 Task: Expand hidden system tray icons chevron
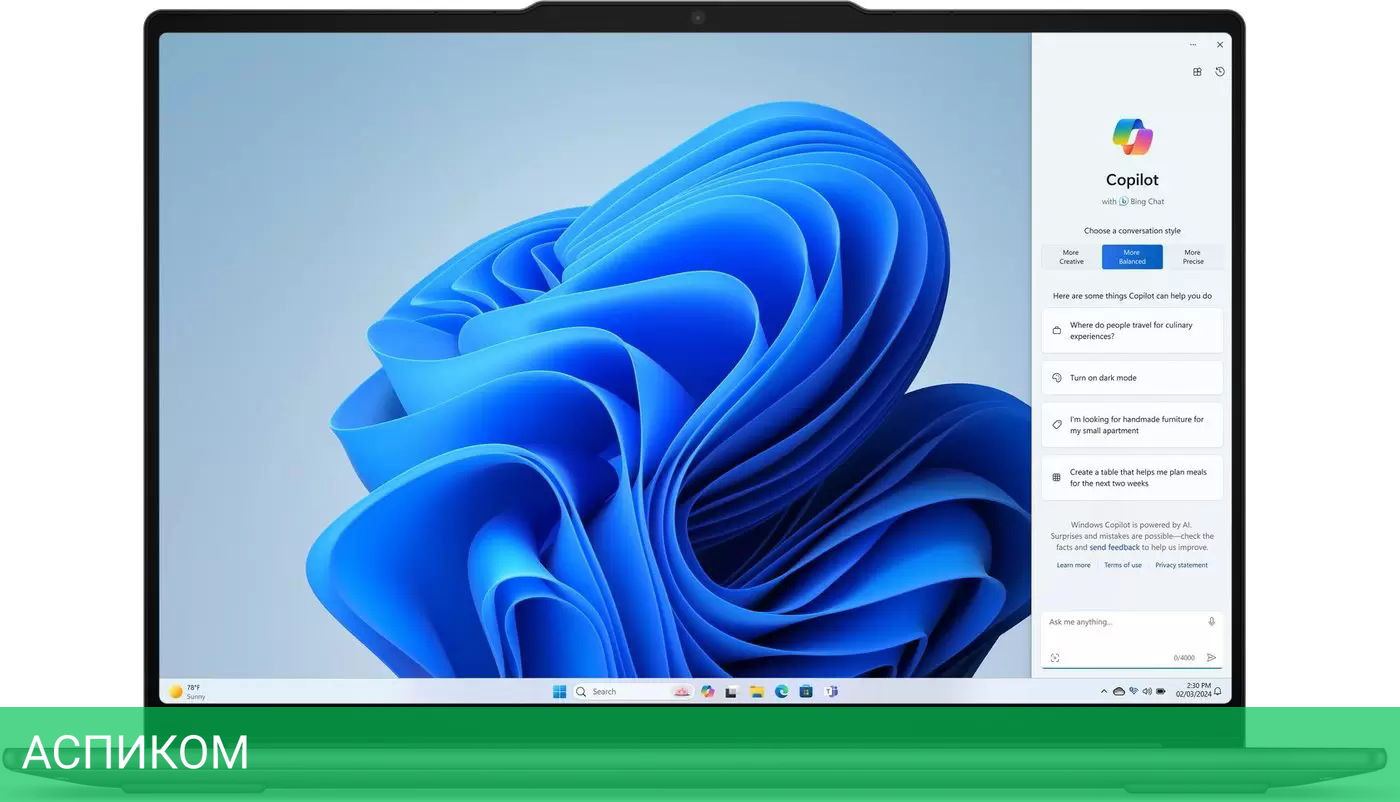point(1104,691)
